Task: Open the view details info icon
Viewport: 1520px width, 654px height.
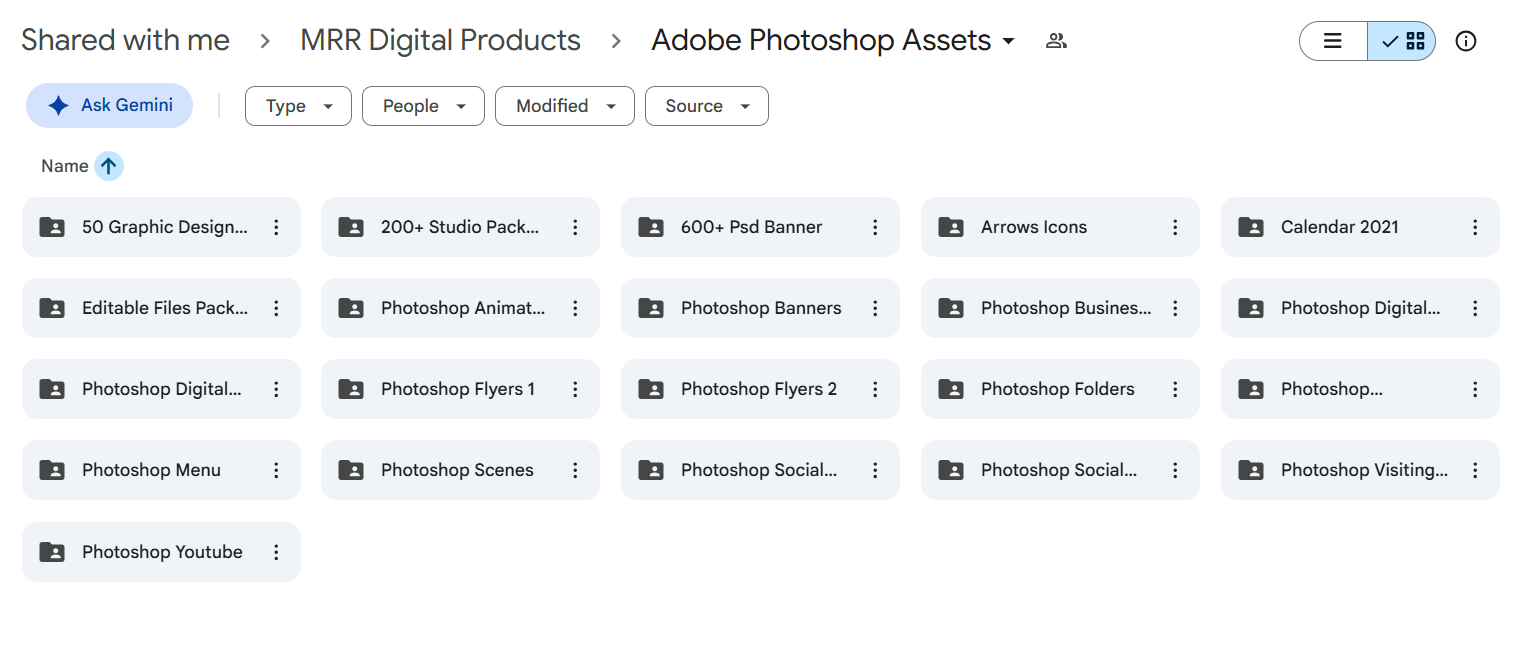Action: click(1466, 41)
